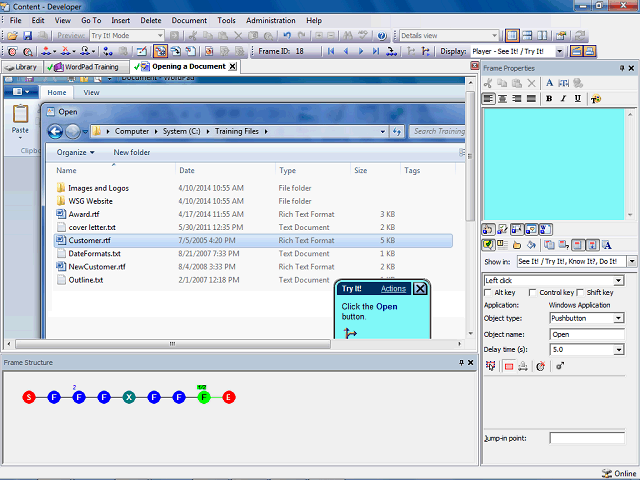Screen dimensions: 640x480
Task: Close the Try It! bubble
Action: (x=420, y=289)
